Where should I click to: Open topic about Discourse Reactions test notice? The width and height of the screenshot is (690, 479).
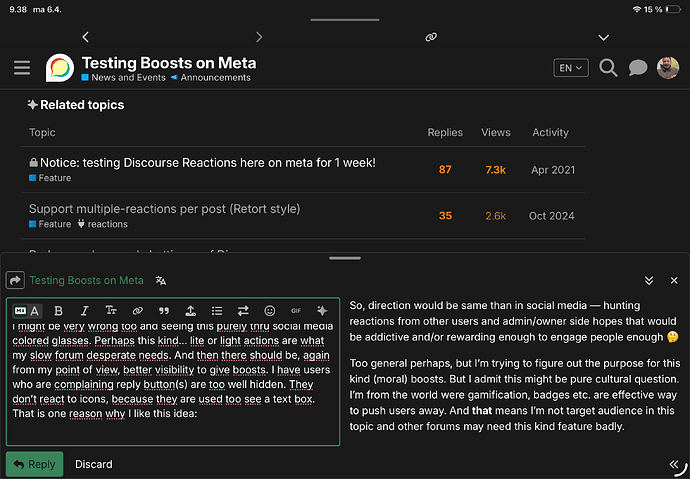[x=208, y=163]
